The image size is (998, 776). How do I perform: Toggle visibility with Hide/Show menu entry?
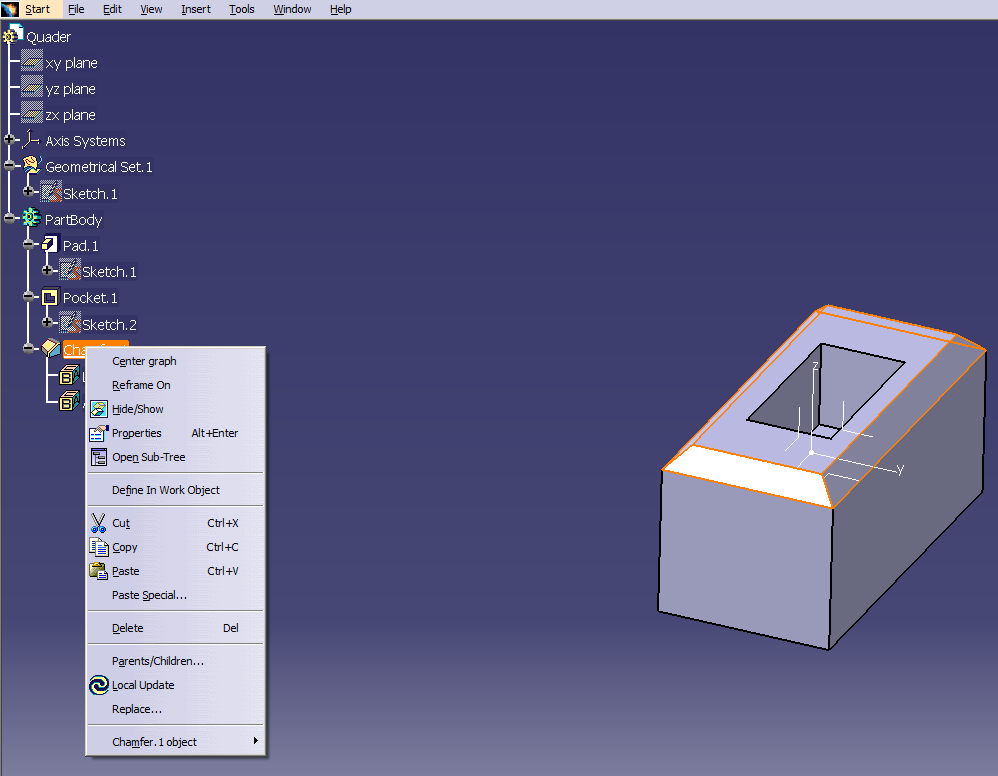pos(138,409)
